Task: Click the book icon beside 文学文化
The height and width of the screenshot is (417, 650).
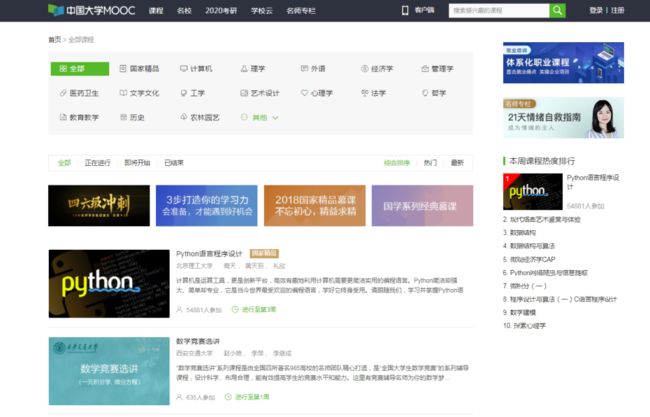Action: [123, 93]
